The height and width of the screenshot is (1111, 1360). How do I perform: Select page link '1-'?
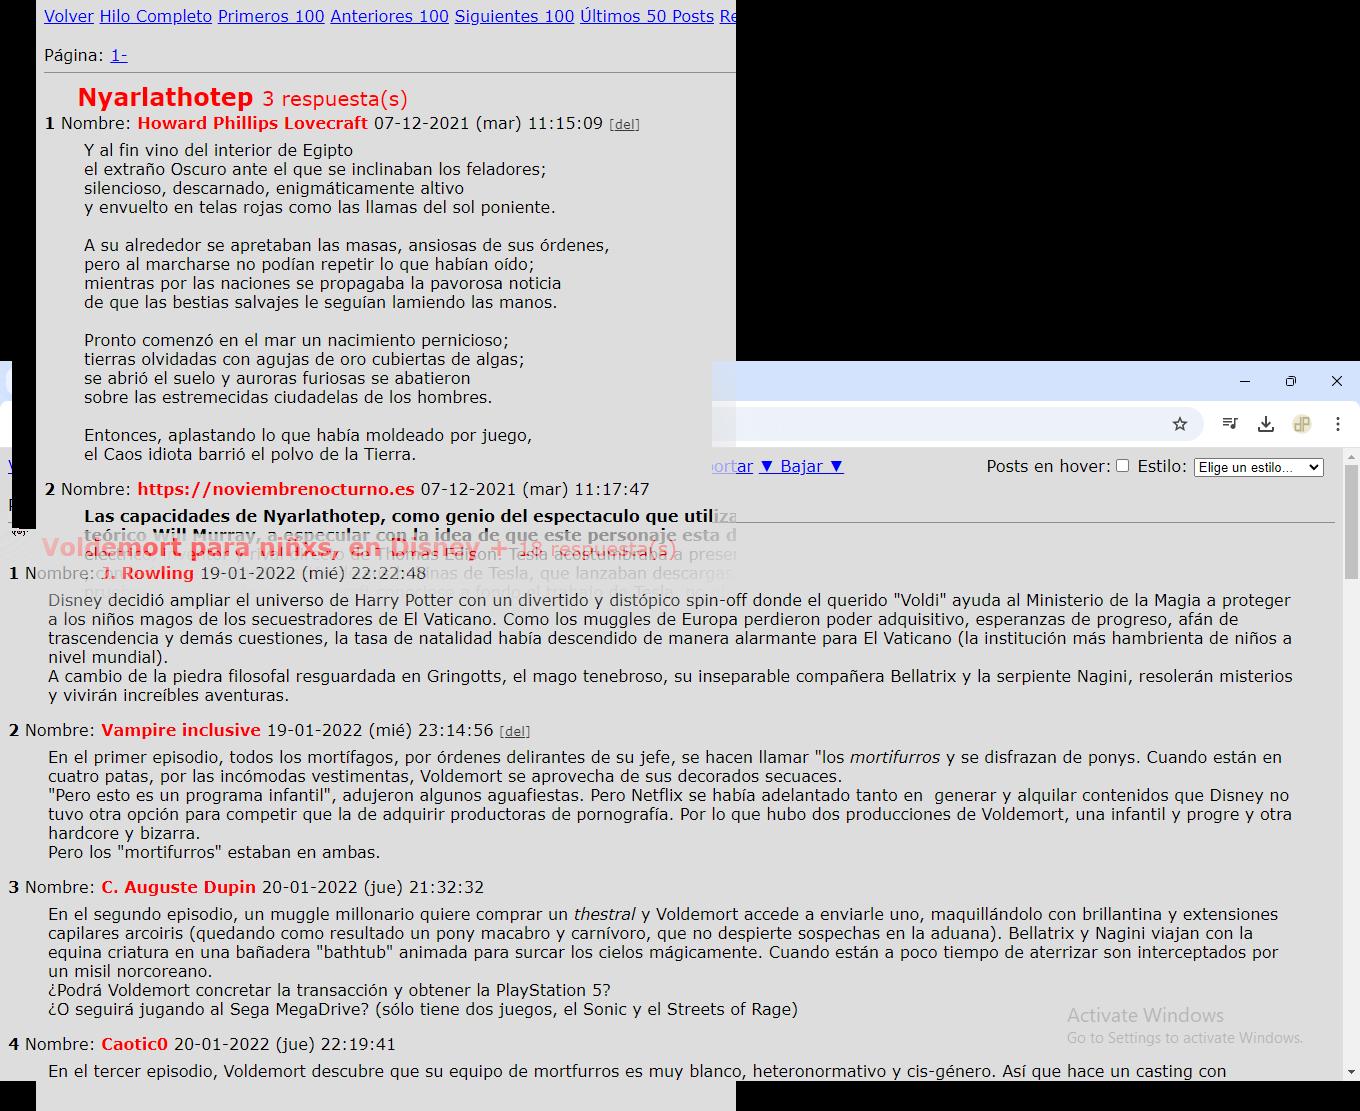tap(119, 55)
